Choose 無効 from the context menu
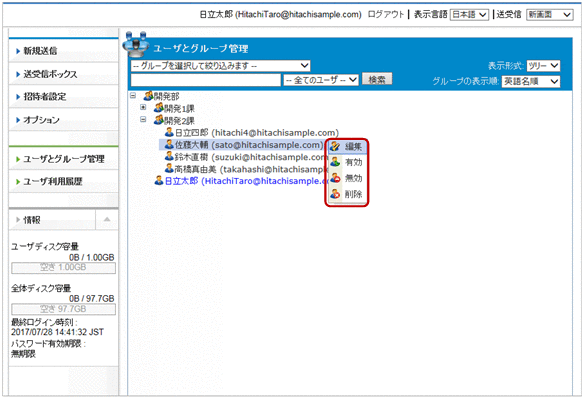The height and width of the screenshot is (400, 585). tap(347, 178)
